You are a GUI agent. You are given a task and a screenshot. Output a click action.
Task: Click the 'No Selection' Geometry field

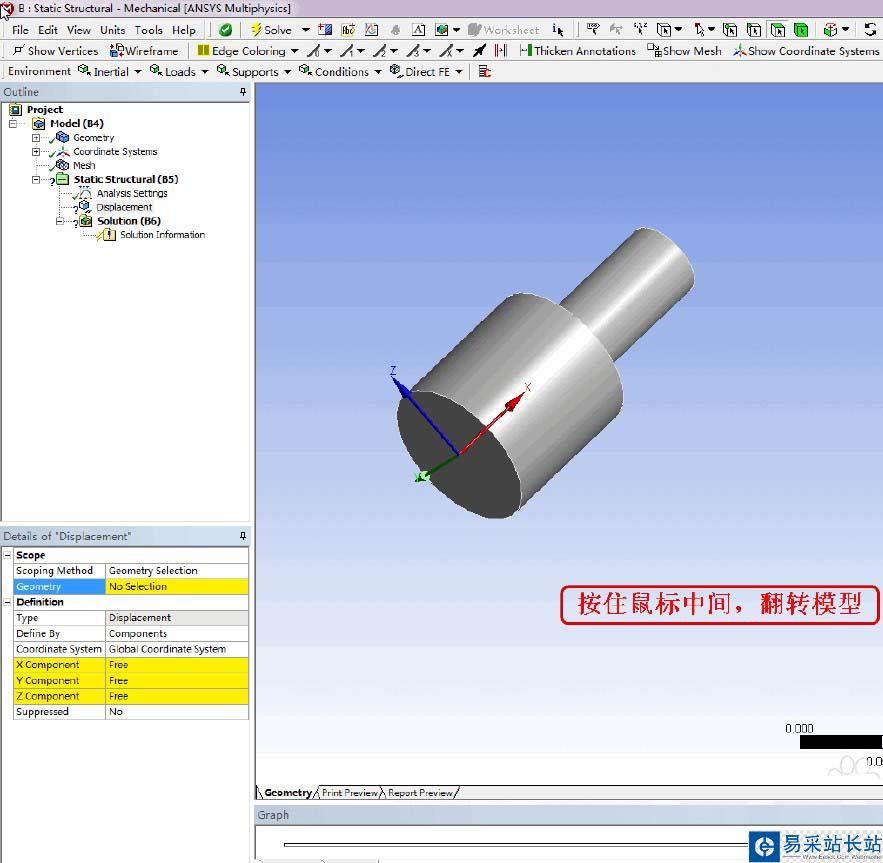click(x=177, y=586)
